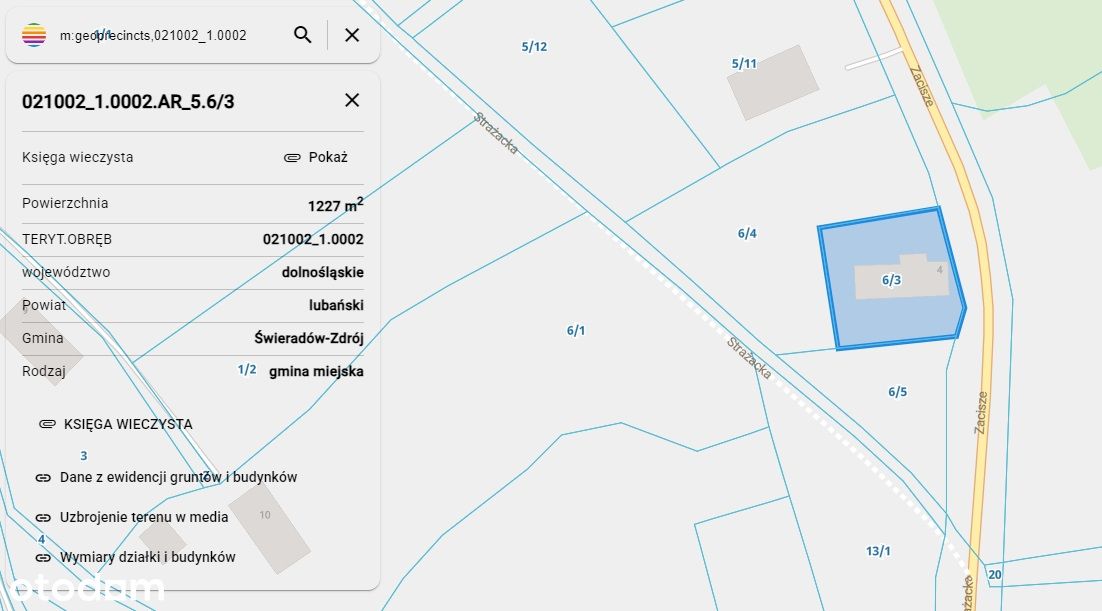
Task: Click link icon beside Wymiary działki
Action: point(43,558)
